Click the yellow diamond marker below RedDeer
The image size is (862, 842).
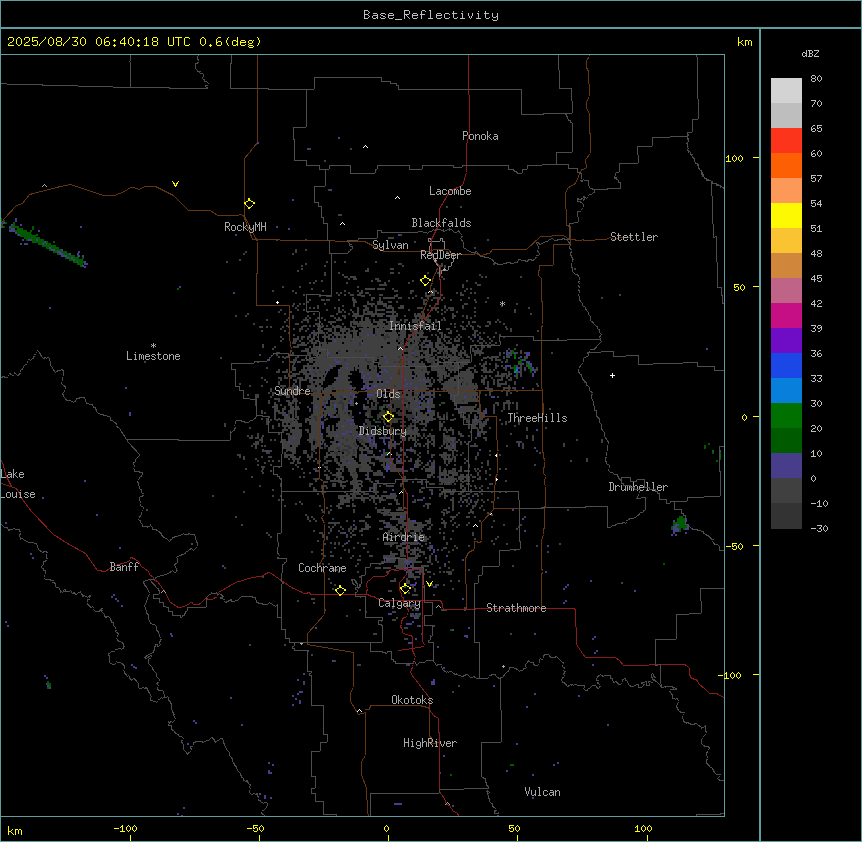(x=426, y=281)
